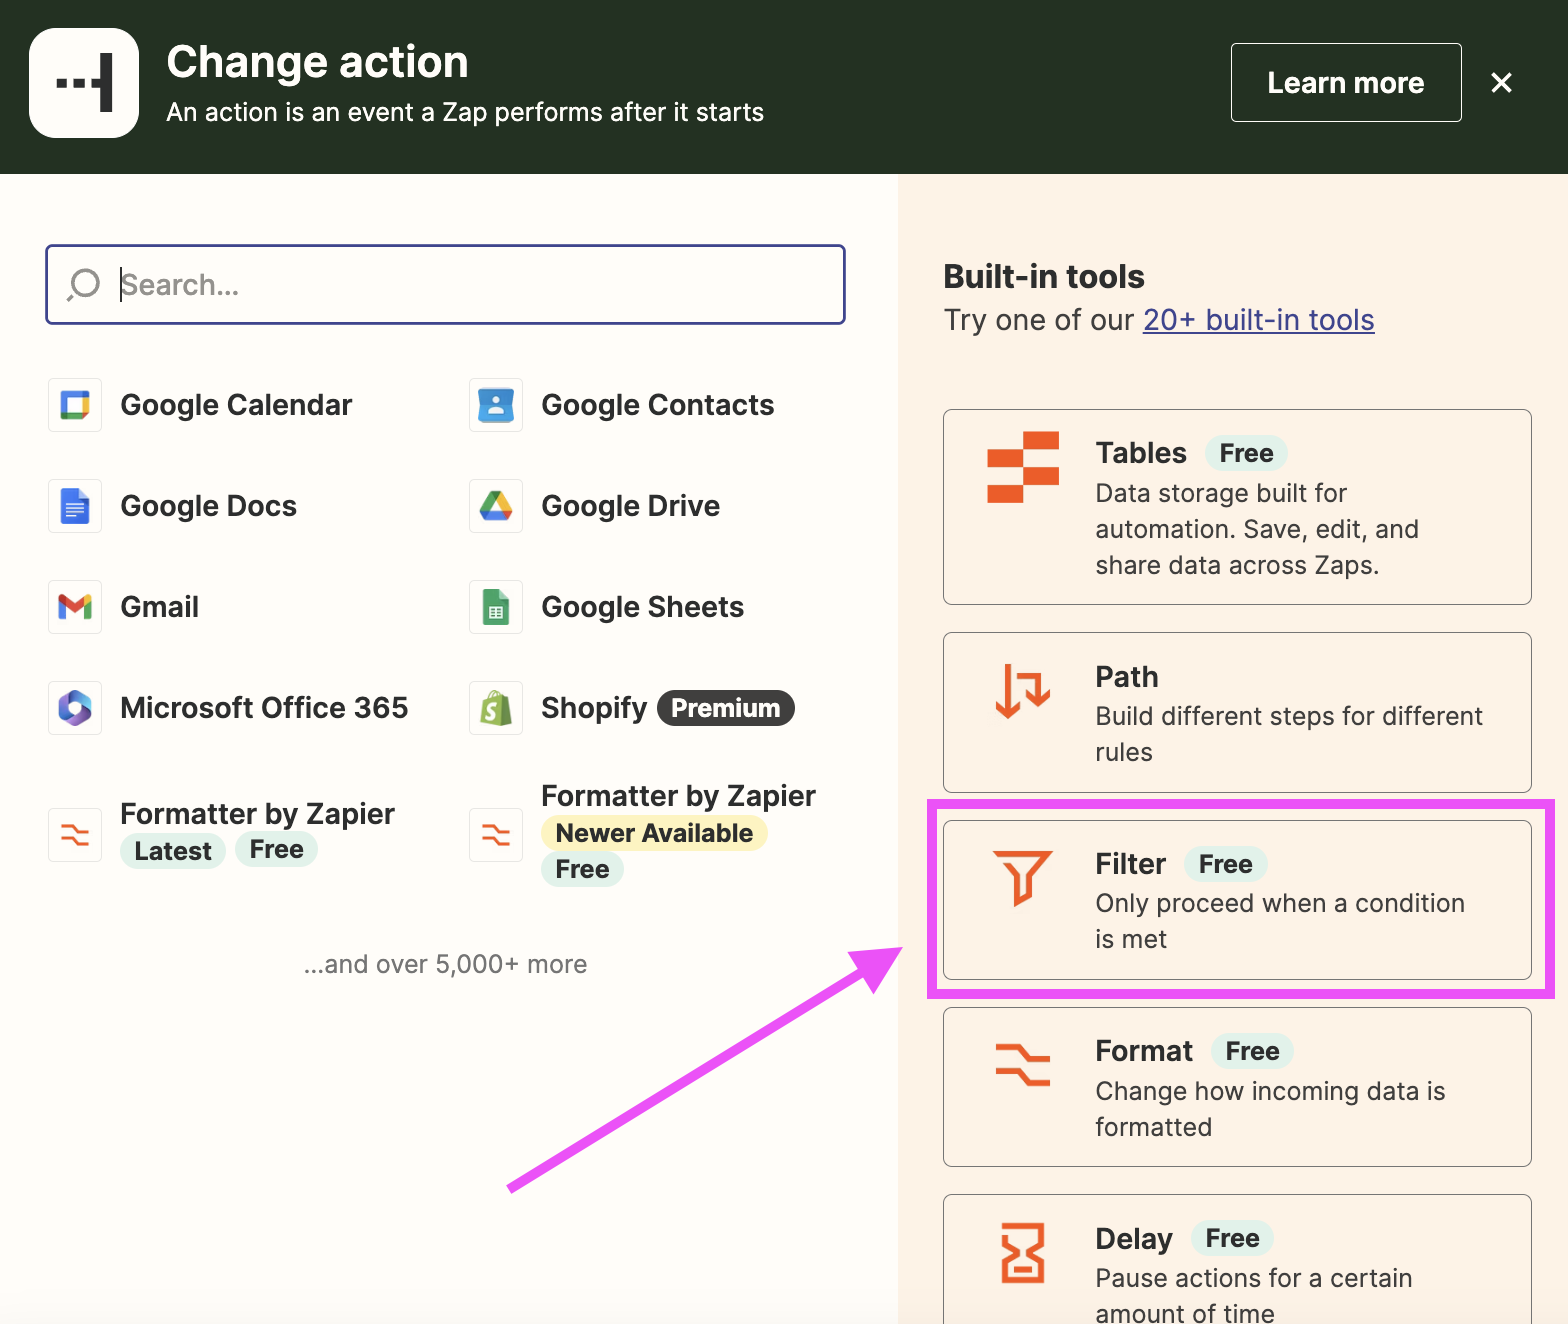Viewport: 1568px width, 1324px height.
Task: Click the Learn more button
Action: (1346, 83)
